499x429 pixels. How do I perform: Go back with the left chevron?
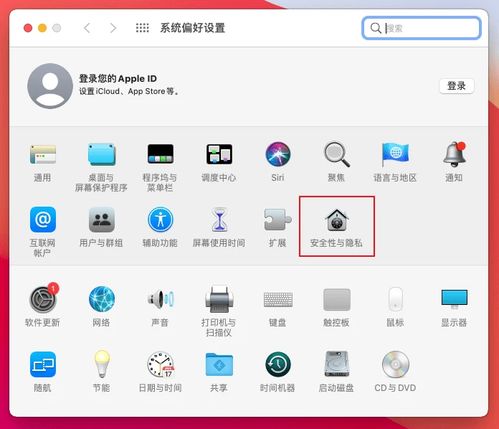[x=87, y=28]
